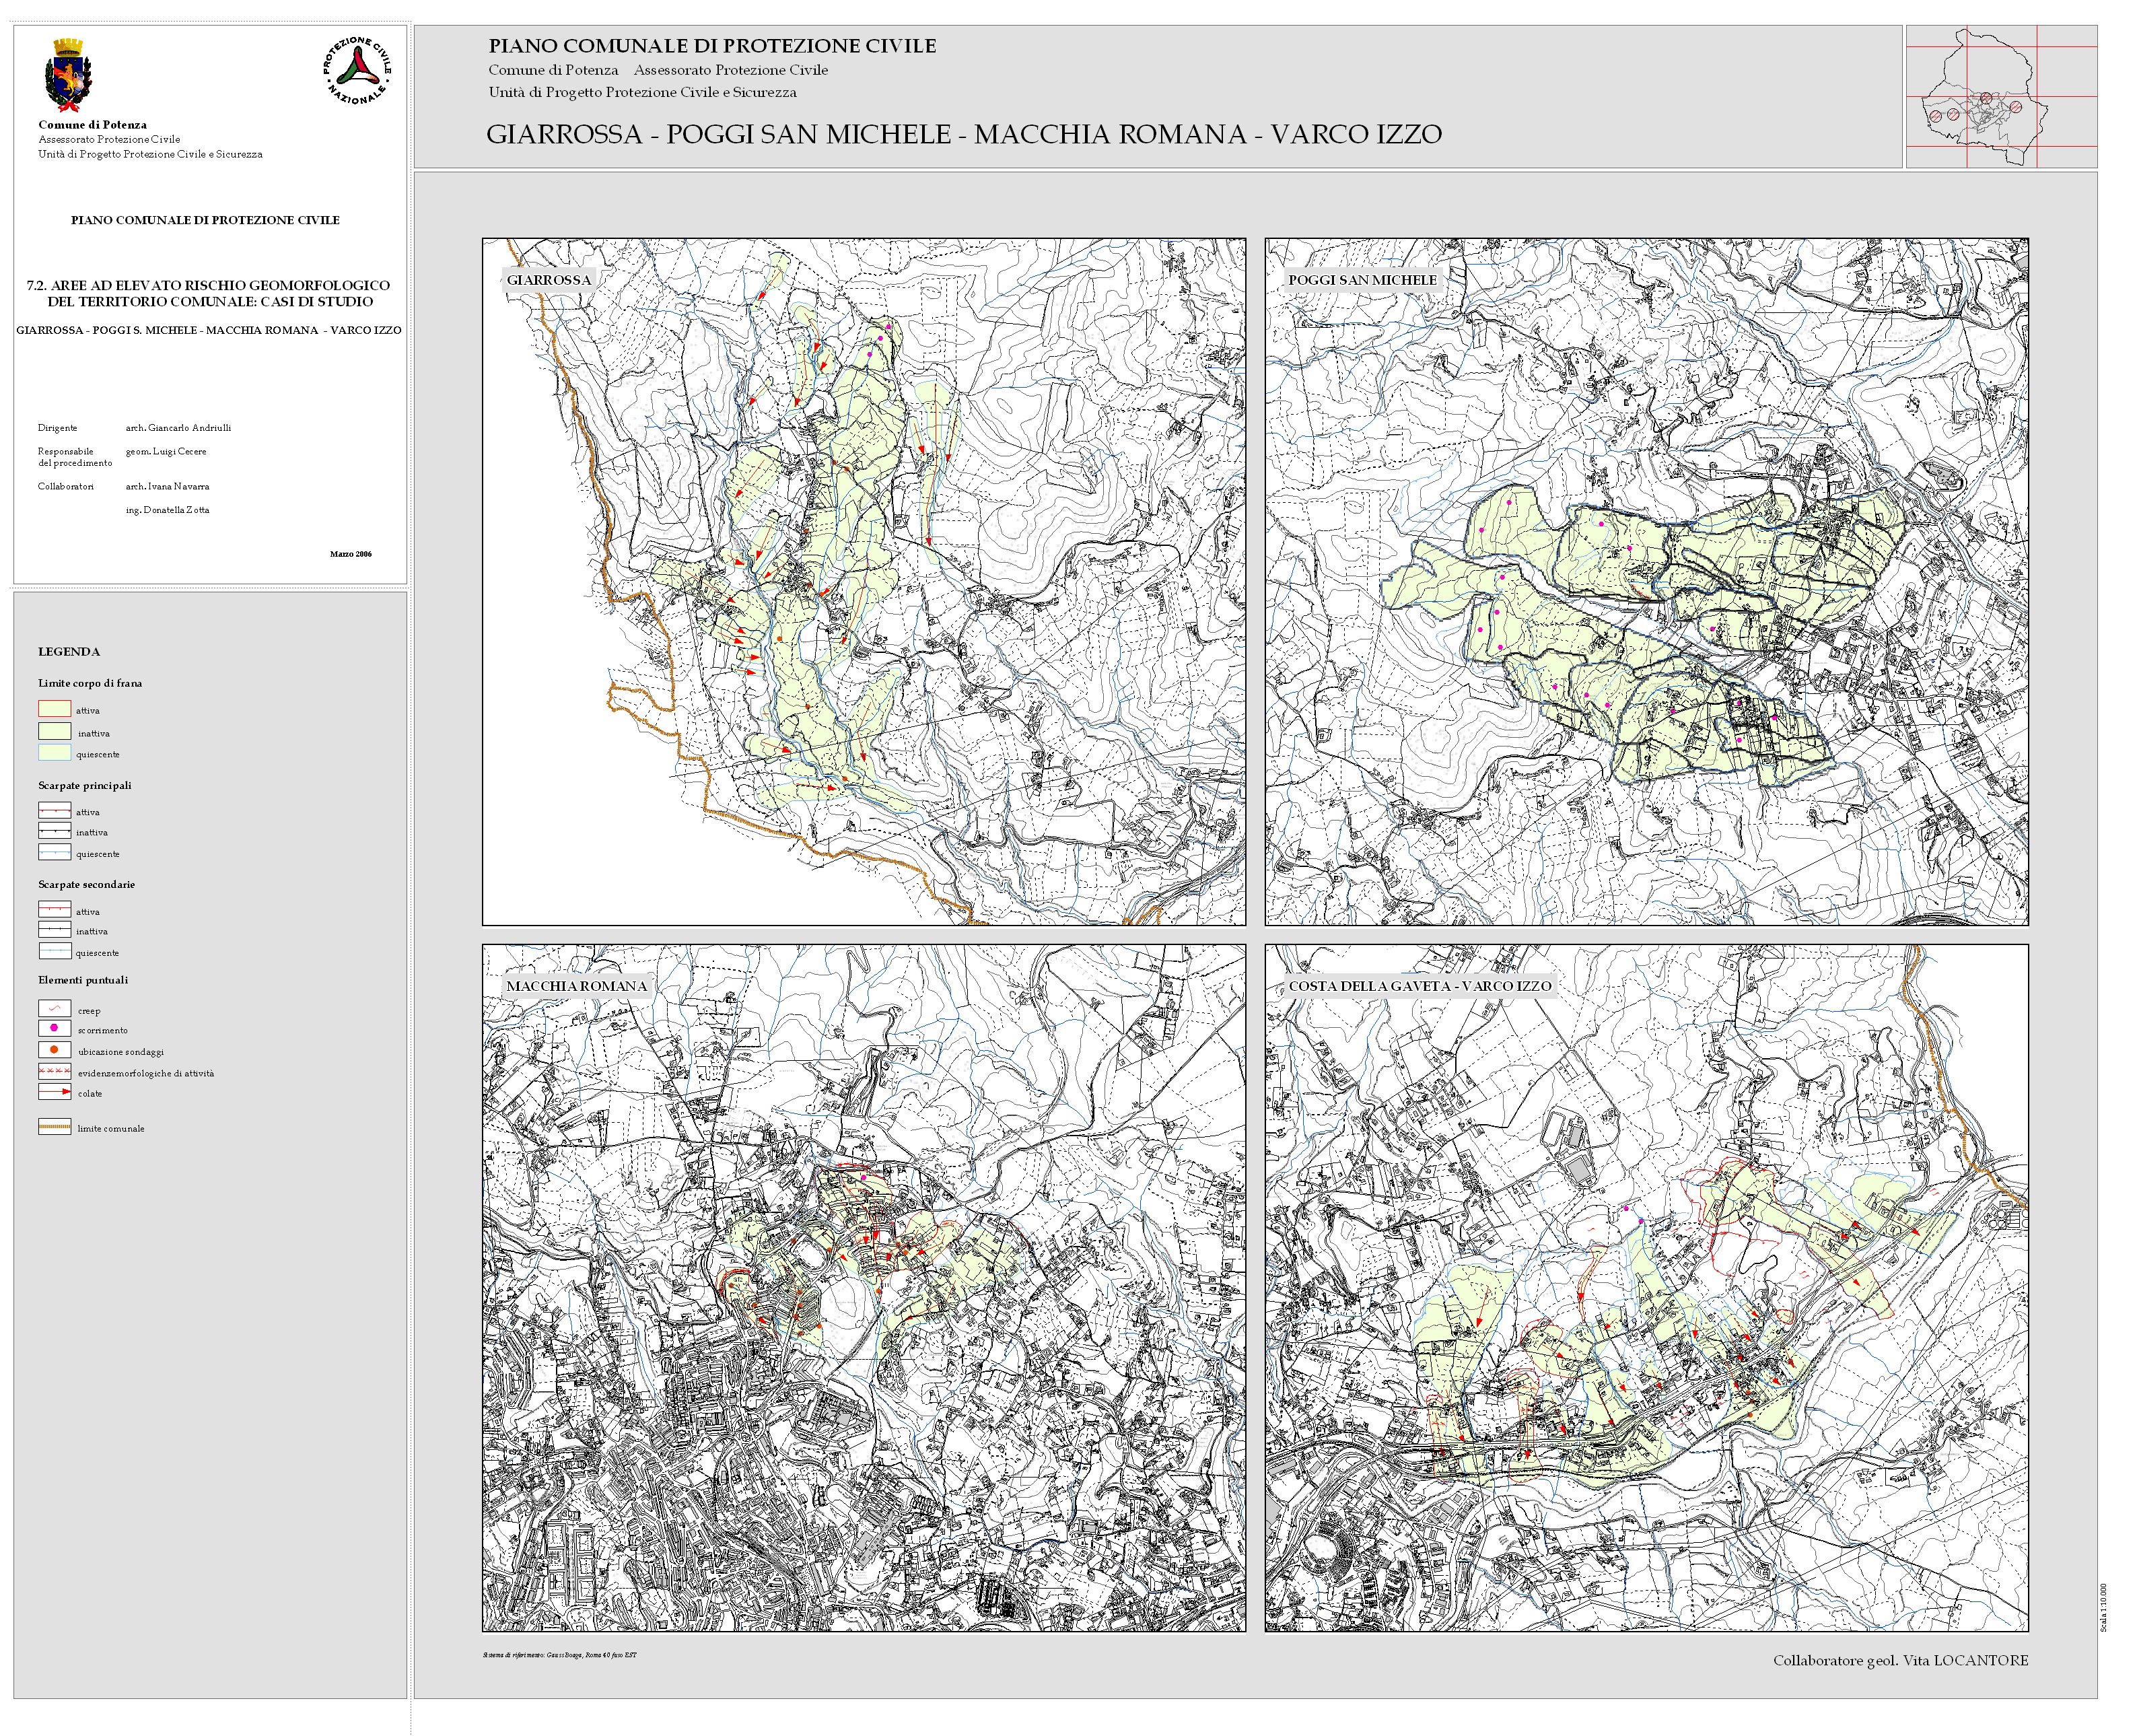Image resolution: width=2137 pixels, height=1736 pixels.
Task: Click the 'Scarpate principali' heading
Action: (x=85, y=786)
